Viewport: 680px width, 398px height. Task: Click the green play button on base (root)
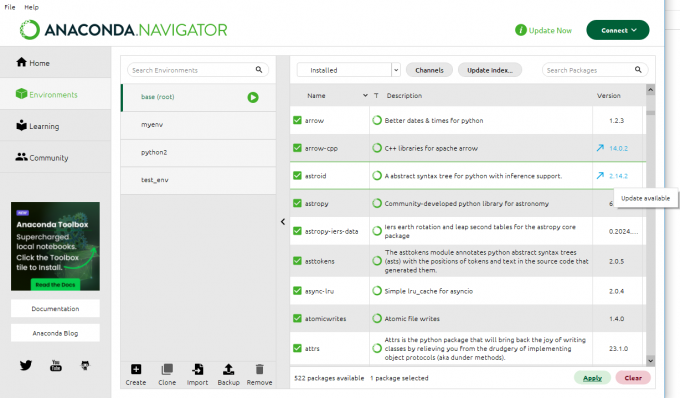253,97
